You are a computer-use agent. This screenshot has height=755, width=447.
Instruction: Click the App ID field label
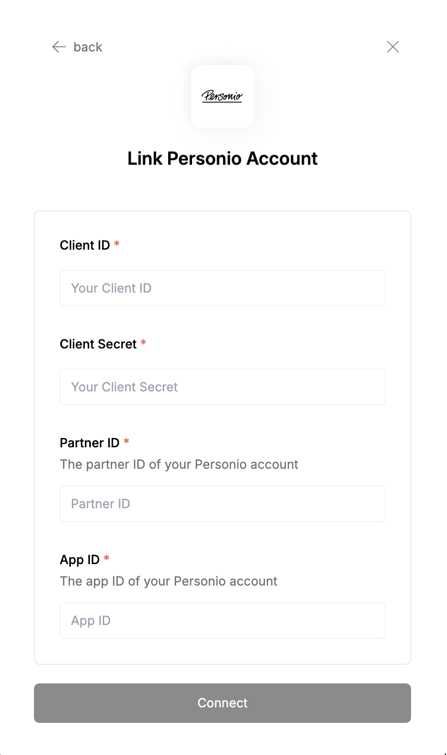click(79, 560)
